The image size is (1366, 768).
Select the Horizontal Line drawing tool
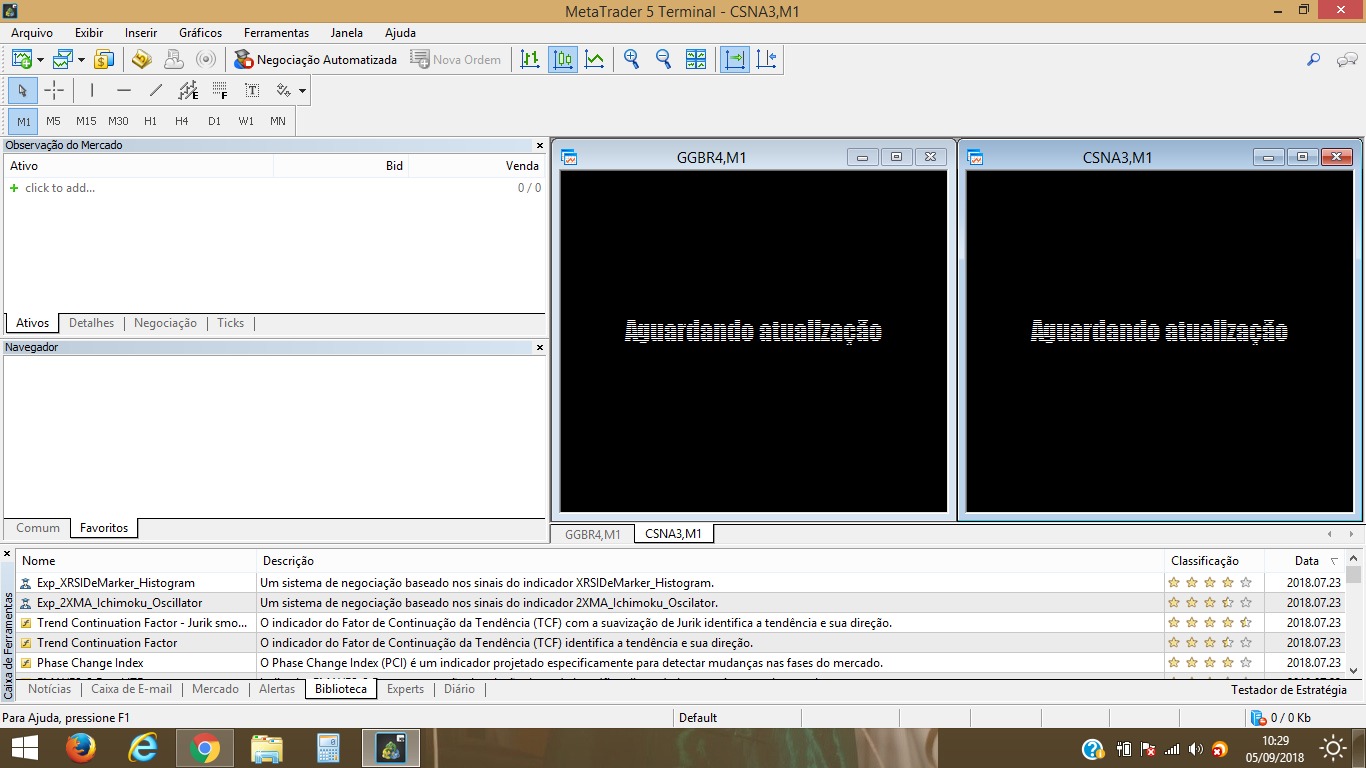click(124, 90)
